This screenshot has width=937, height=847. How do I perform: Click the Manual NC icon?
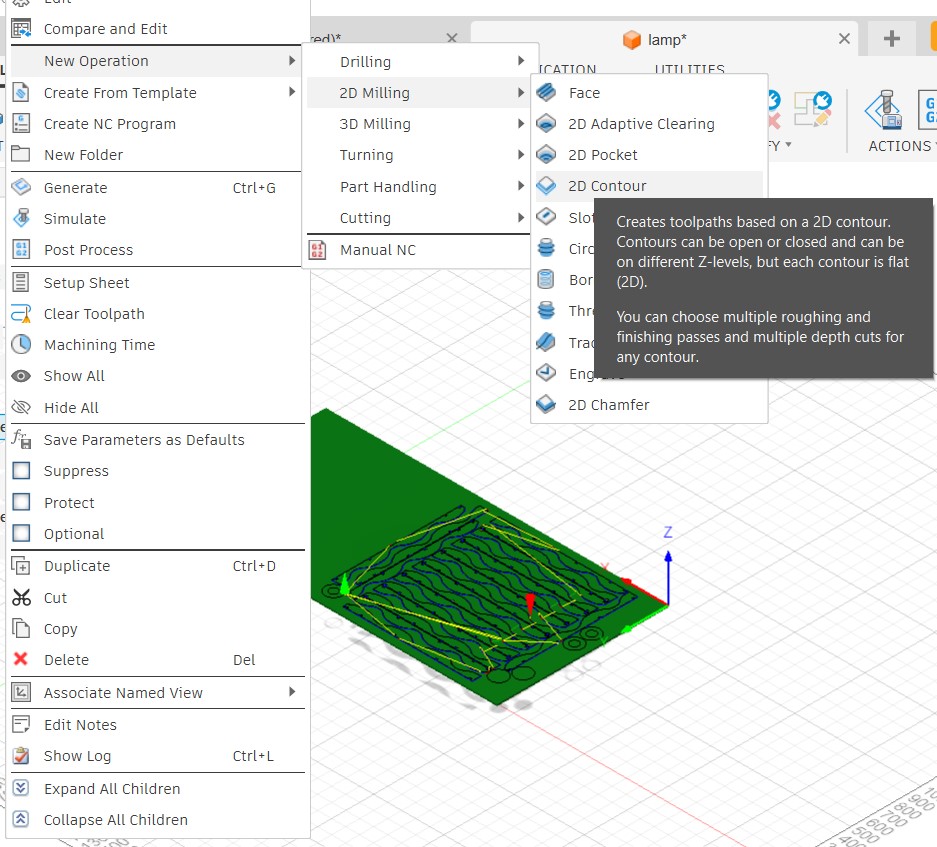317,249
